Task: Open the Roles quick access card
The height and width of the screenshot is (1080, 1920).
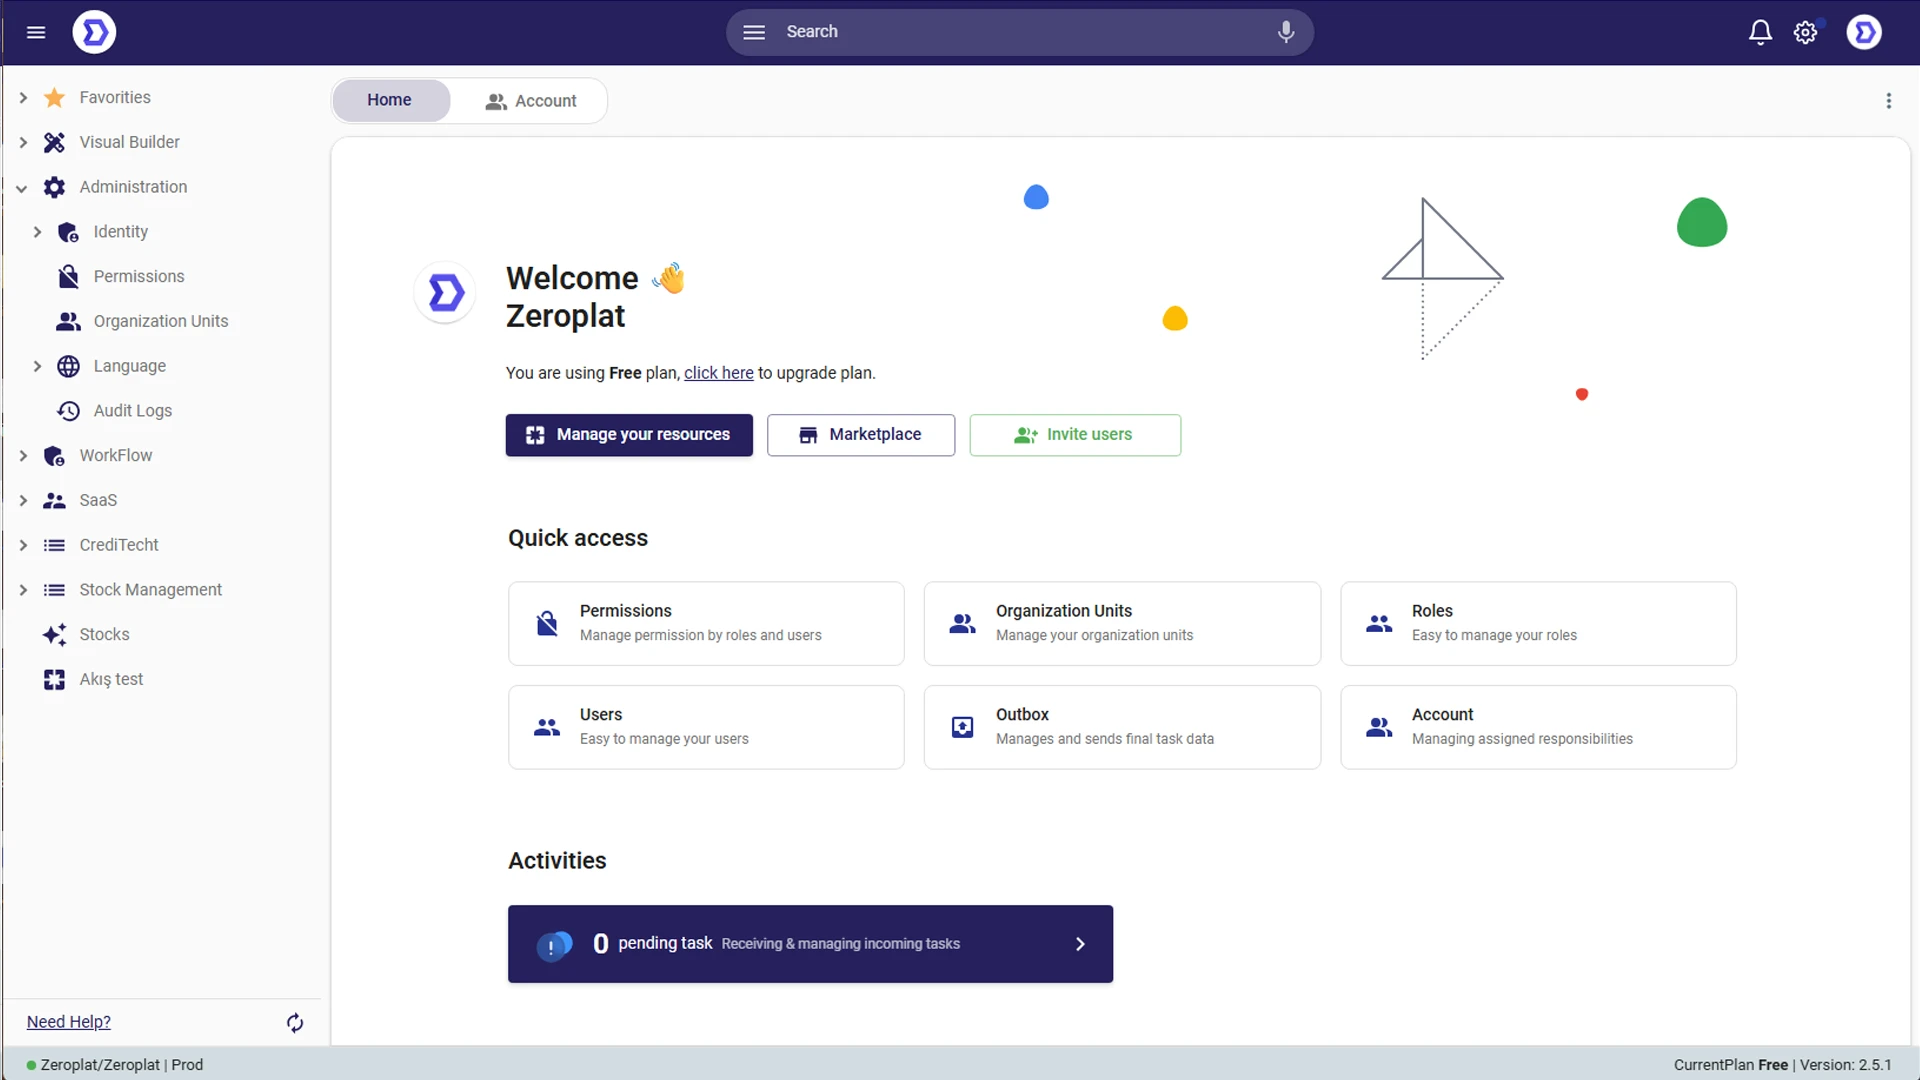Action: (x=1538, y=623)
